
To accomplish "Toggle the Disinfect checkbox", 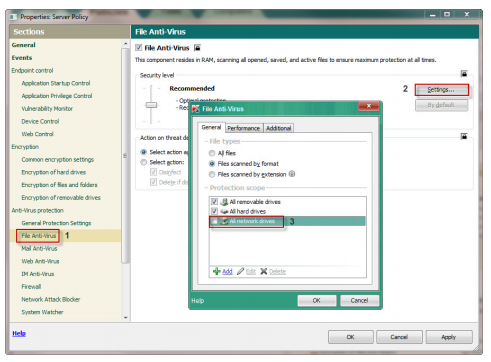I will [153, 172].
